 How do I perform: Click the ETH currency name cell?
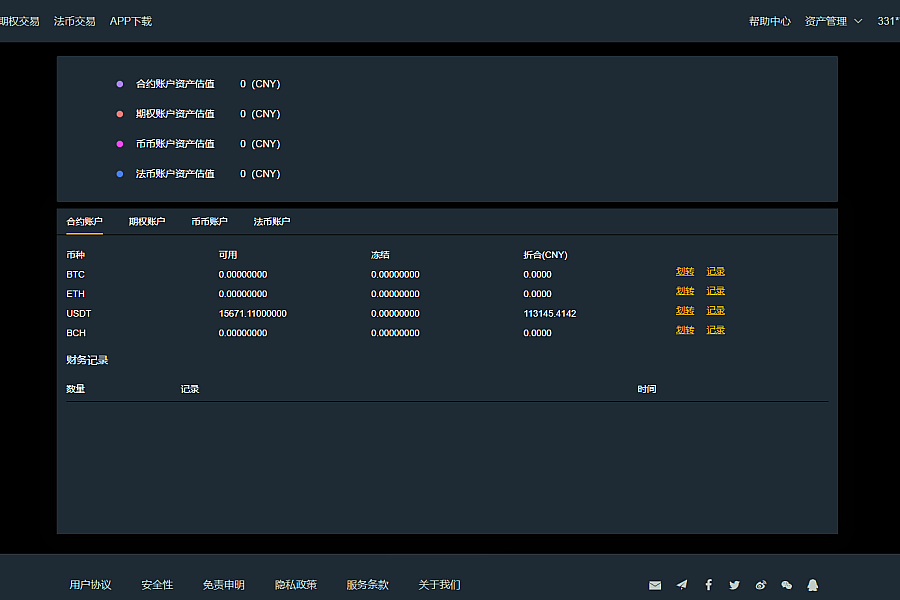[75, 294]
